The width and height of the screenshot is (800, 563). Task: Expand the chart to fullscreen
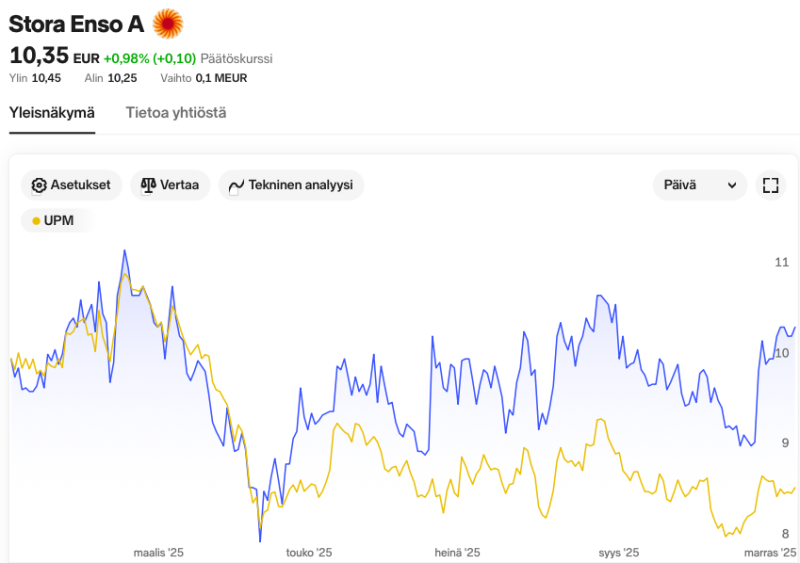pos(770,185)
